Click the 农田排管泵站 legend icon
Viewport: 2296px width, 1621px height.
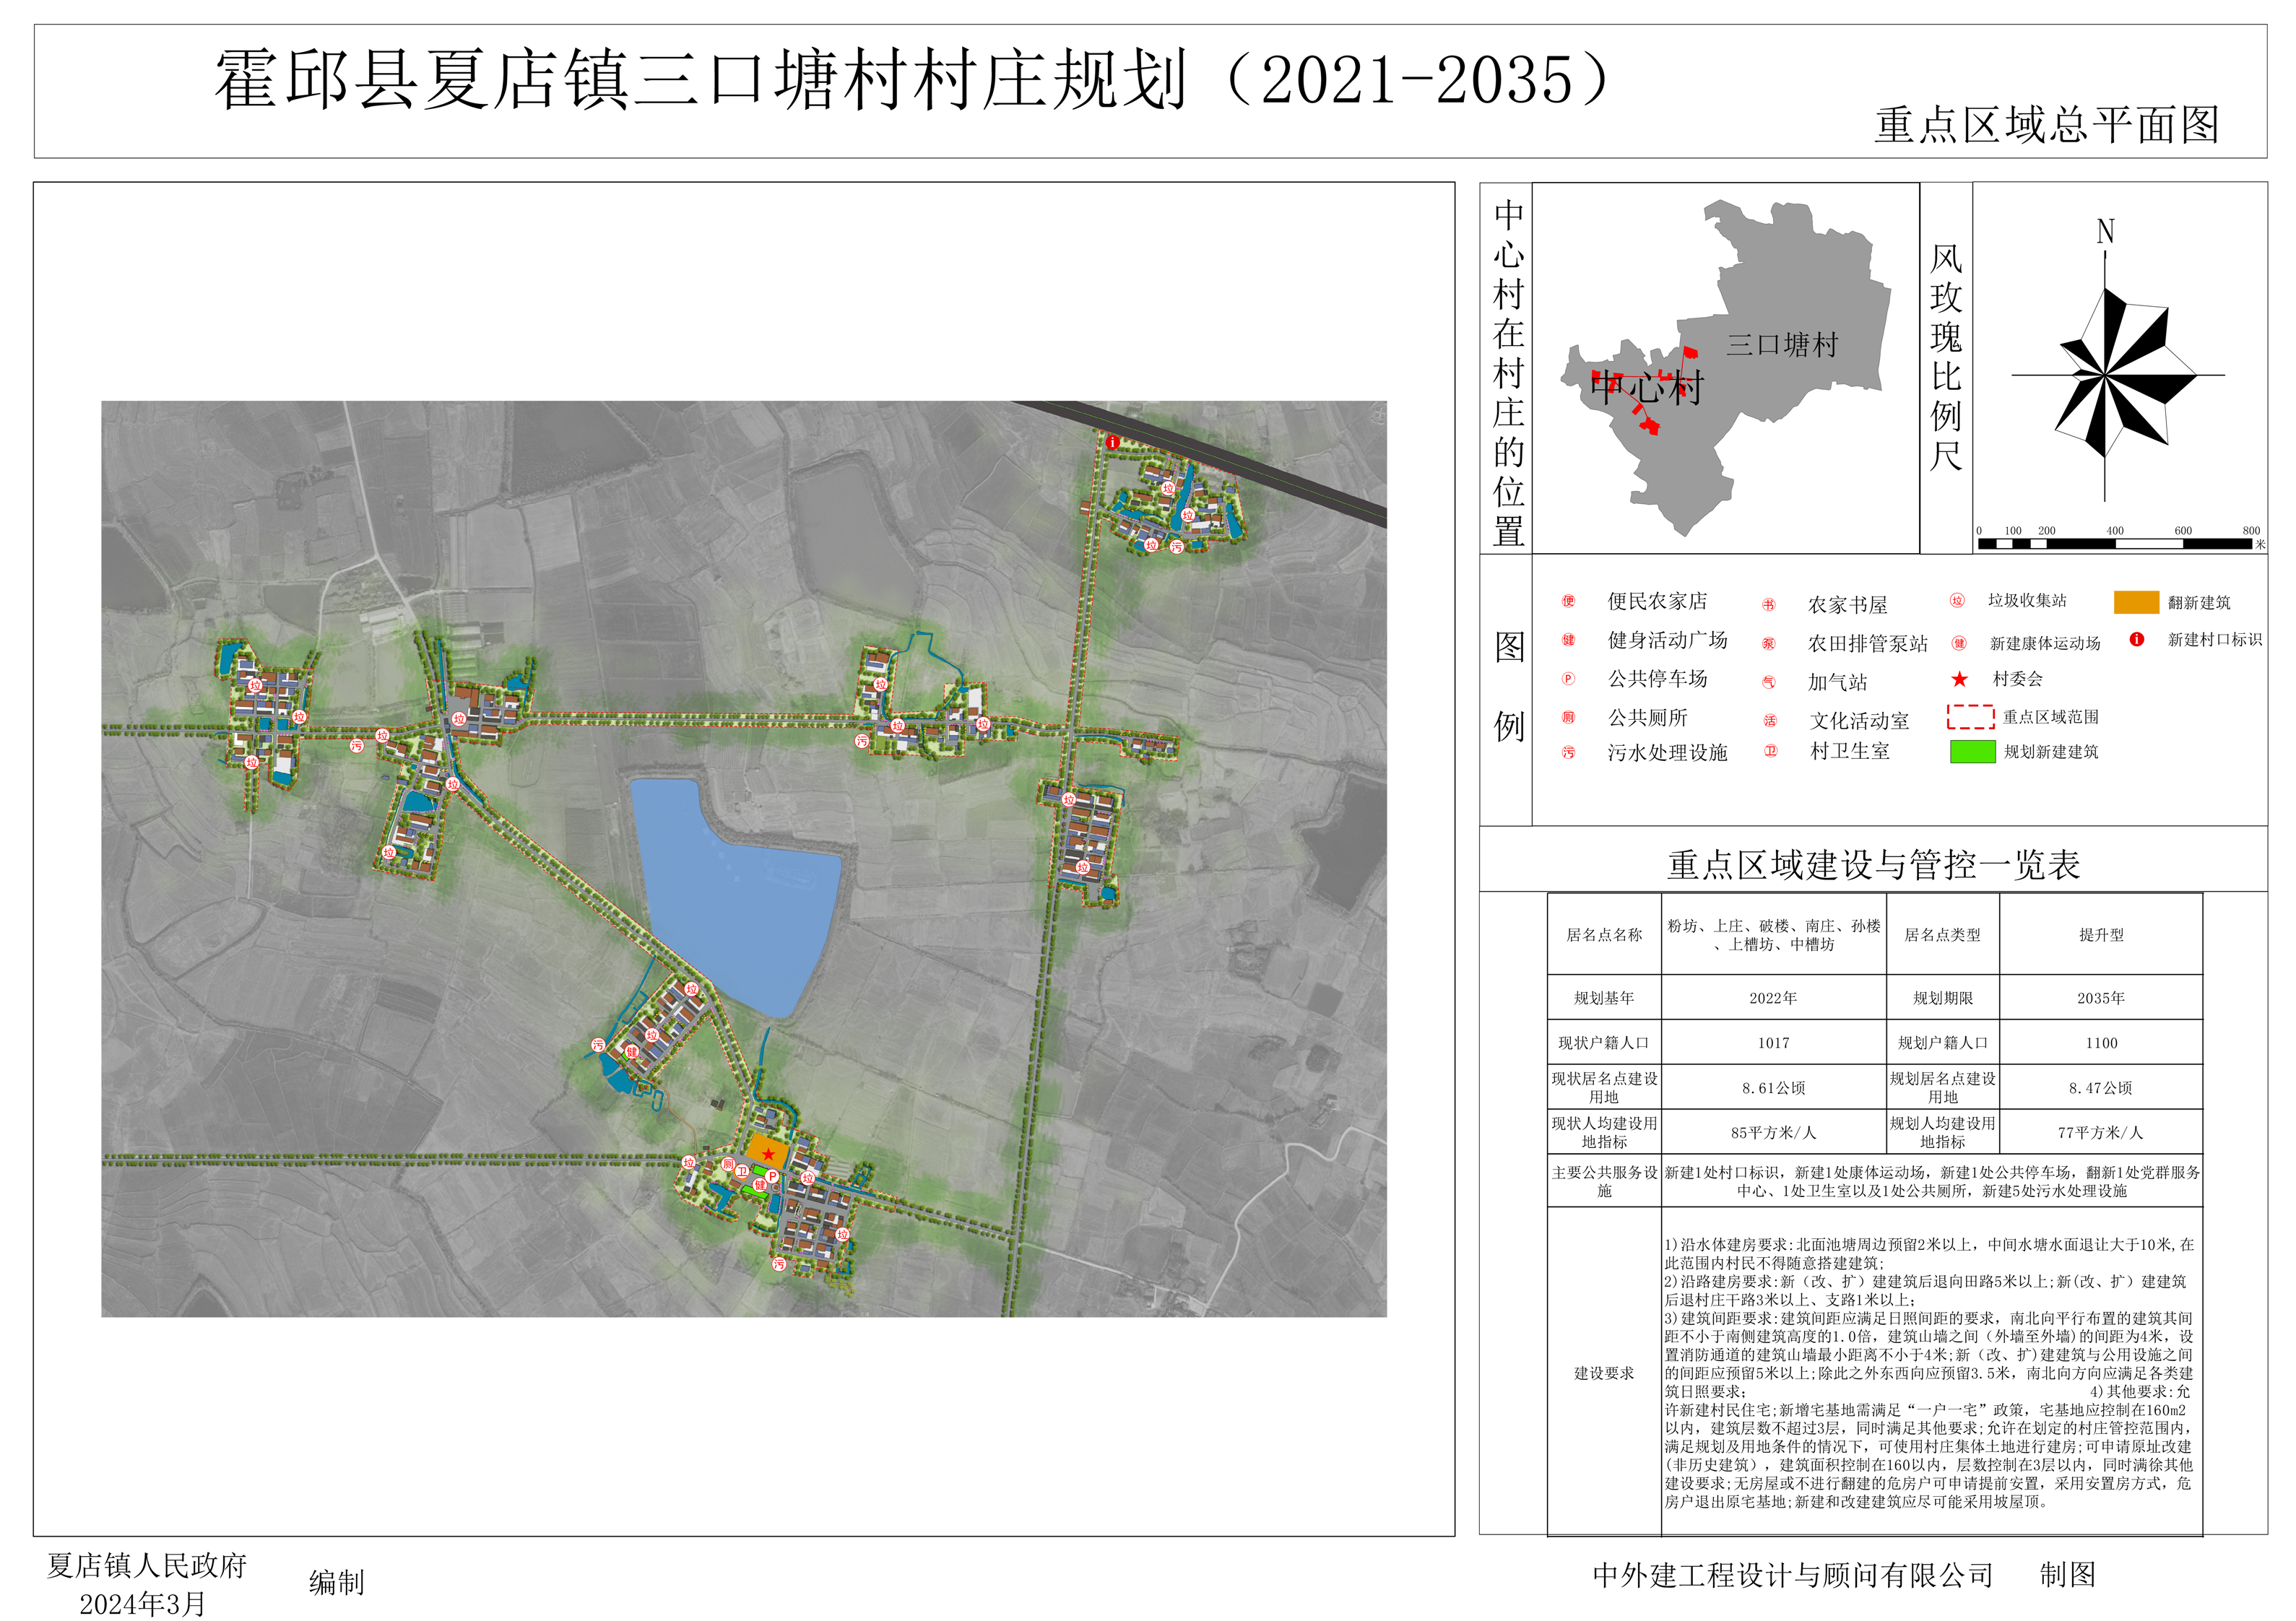tap(1768, 644)
